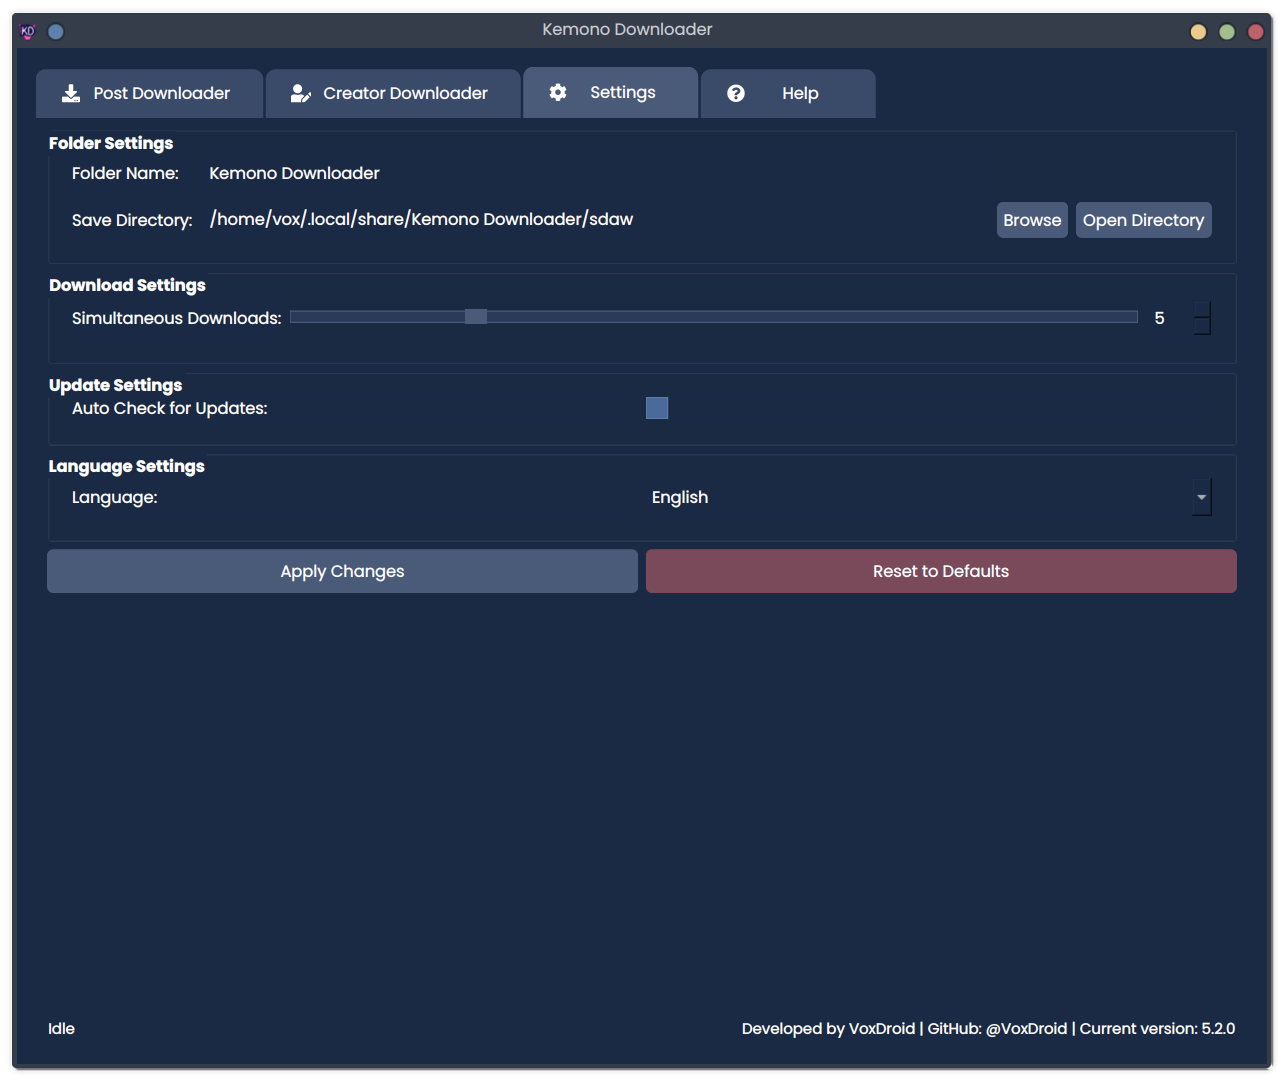Click the blue circle icon beside the app logo
The image size is (1285, 1082).
tap(56, 31)
